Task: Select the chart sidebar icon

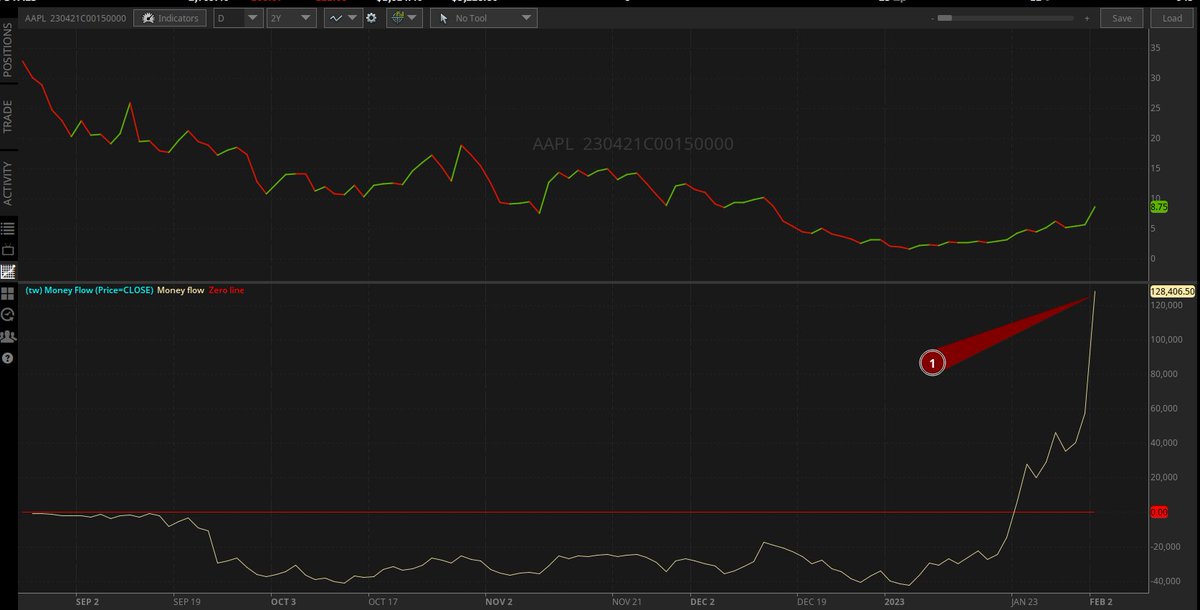Action: point(8,271)
